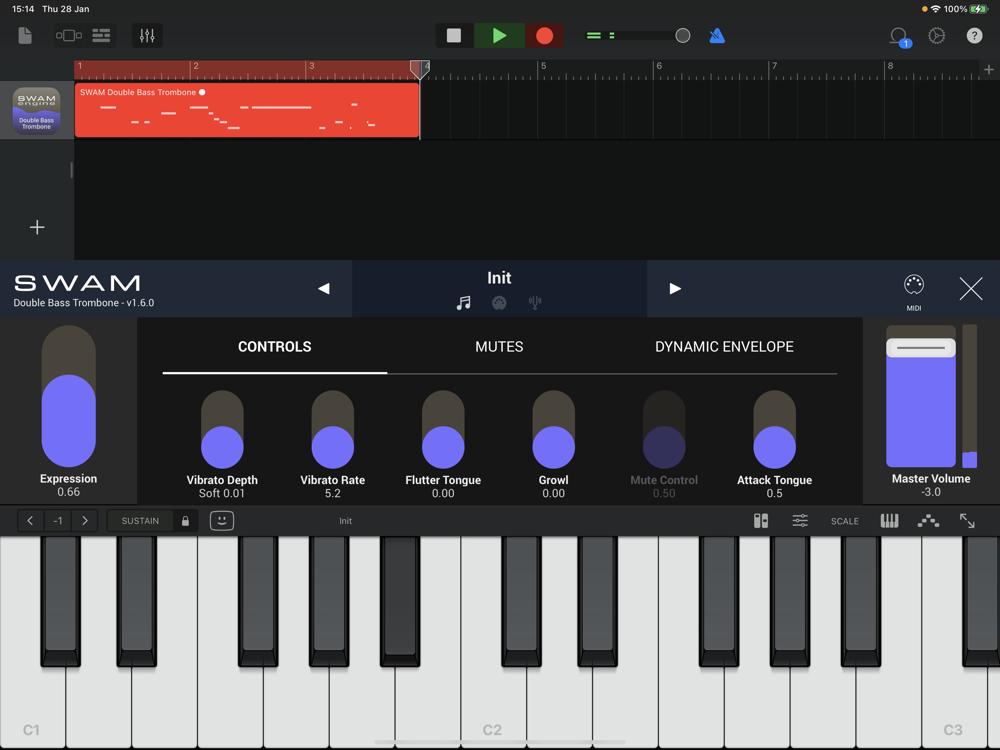
Task: Add song section with ruler plus button
Action: coord(989,70)
